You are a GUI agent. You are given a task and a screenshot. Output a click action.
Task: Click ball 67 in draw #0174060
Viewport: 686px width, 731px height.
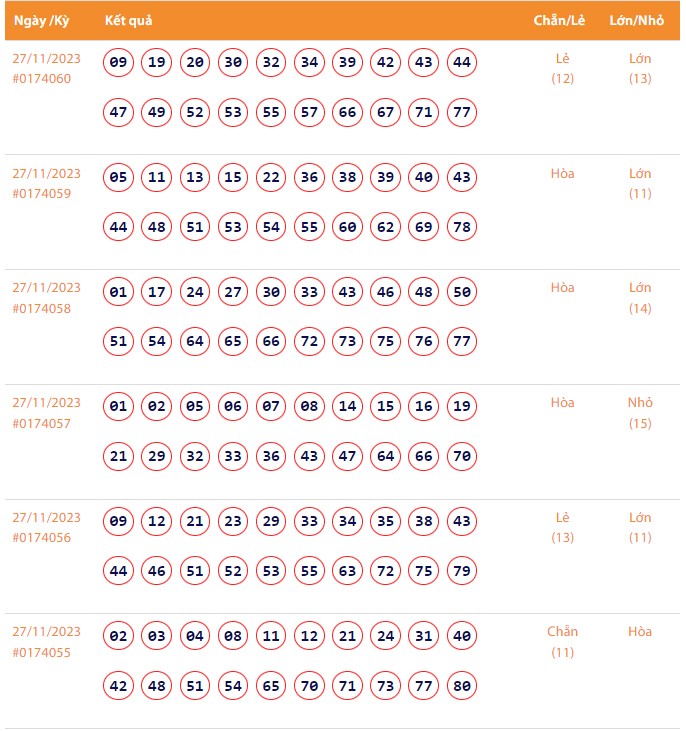click(386, 112)
